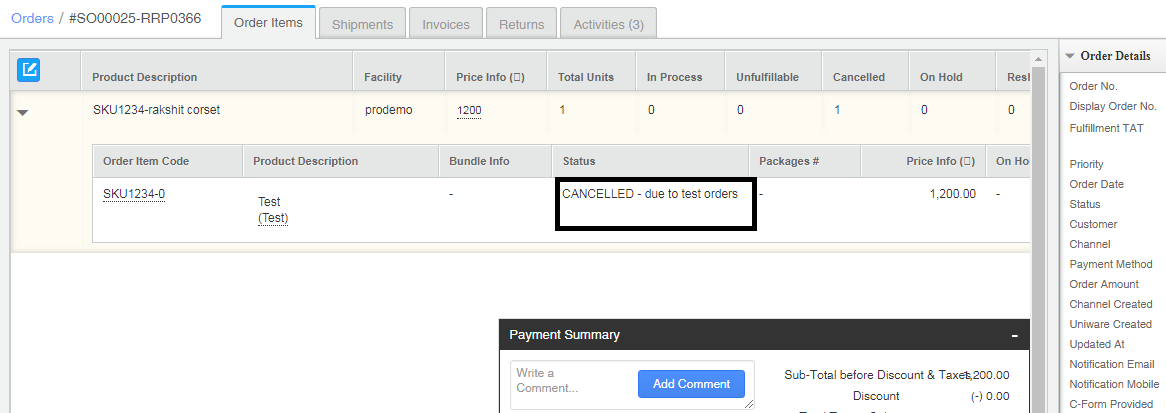
Task: Open the Returns tab
Action: click(x=521, y=22)
